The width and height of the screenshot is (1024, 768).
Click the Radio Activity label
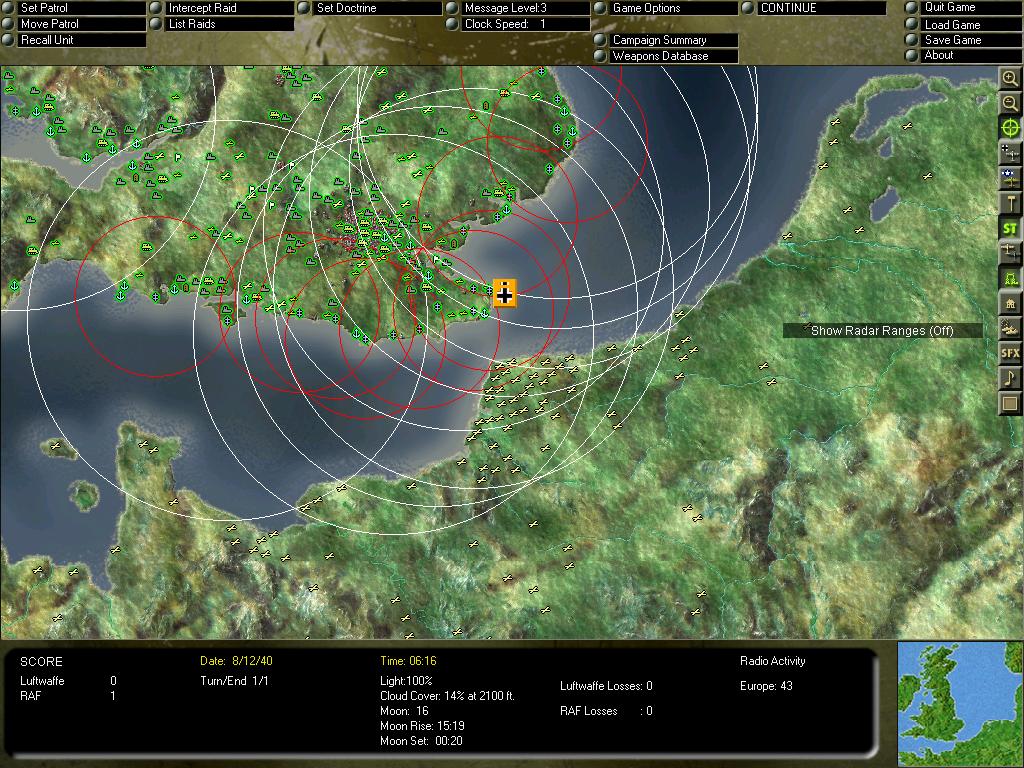(773, 661)
